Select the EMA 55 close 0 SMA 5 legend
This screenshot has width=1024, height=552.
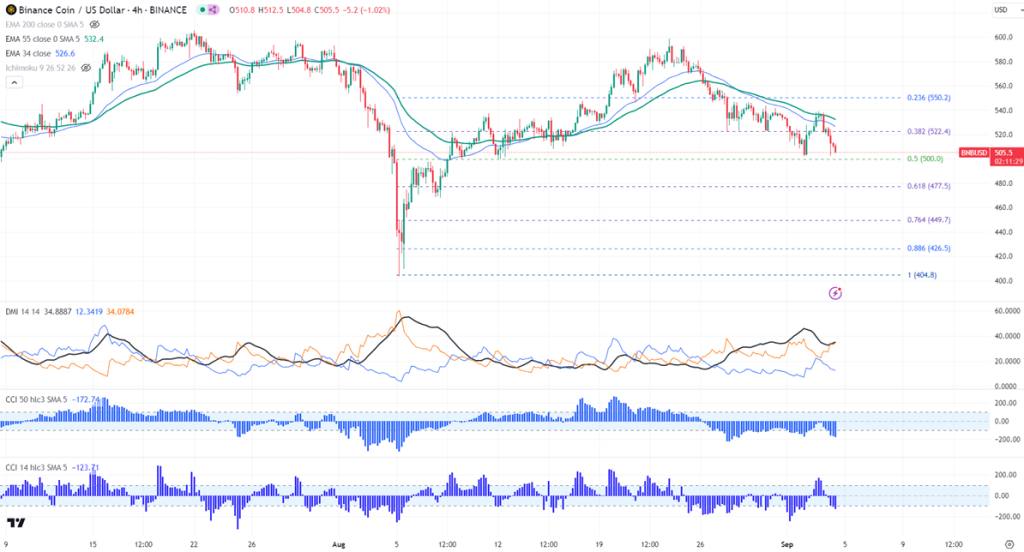[42, 39]
